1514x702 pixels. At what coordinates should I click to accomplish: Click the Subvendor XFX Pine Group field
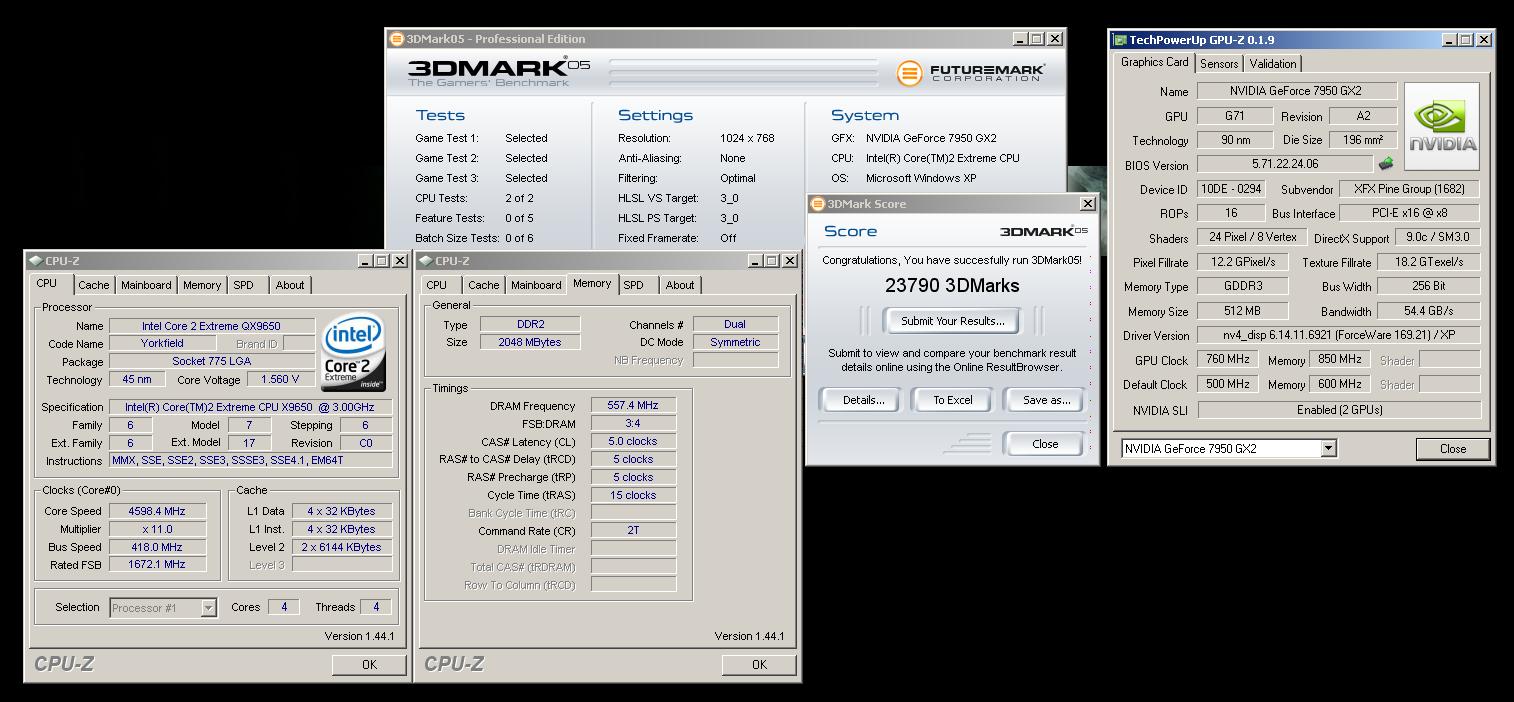coord(1410,189)
